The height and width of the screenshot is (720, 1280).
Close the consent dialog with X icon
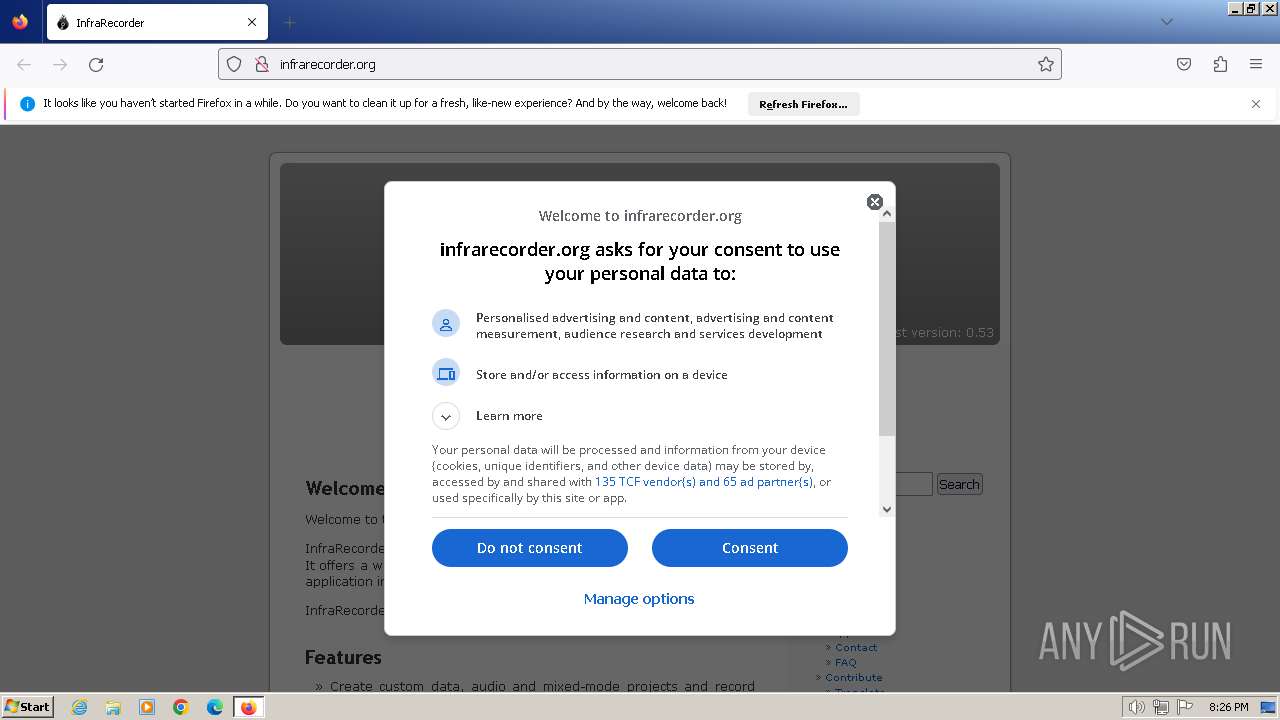(x=874, y=202)
